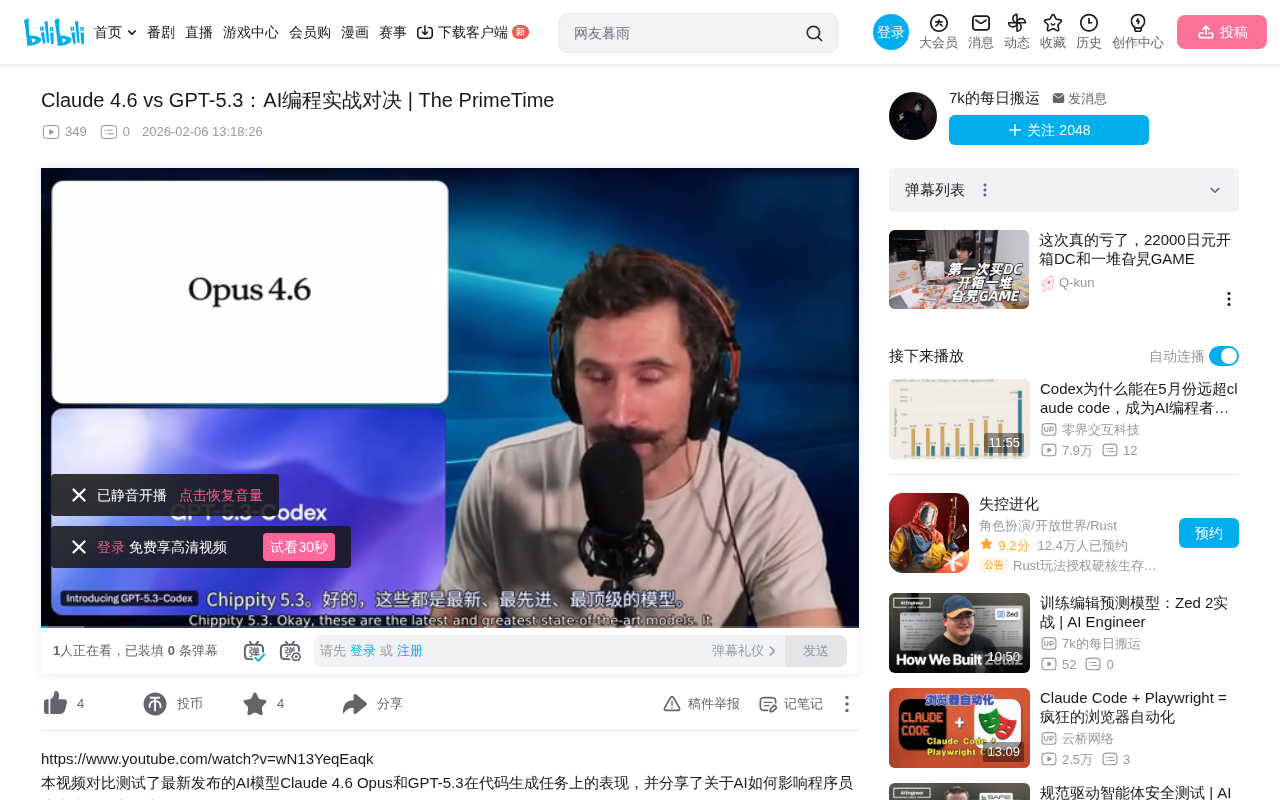Open 零界交互科技 uploader link

click(1091, 430)
